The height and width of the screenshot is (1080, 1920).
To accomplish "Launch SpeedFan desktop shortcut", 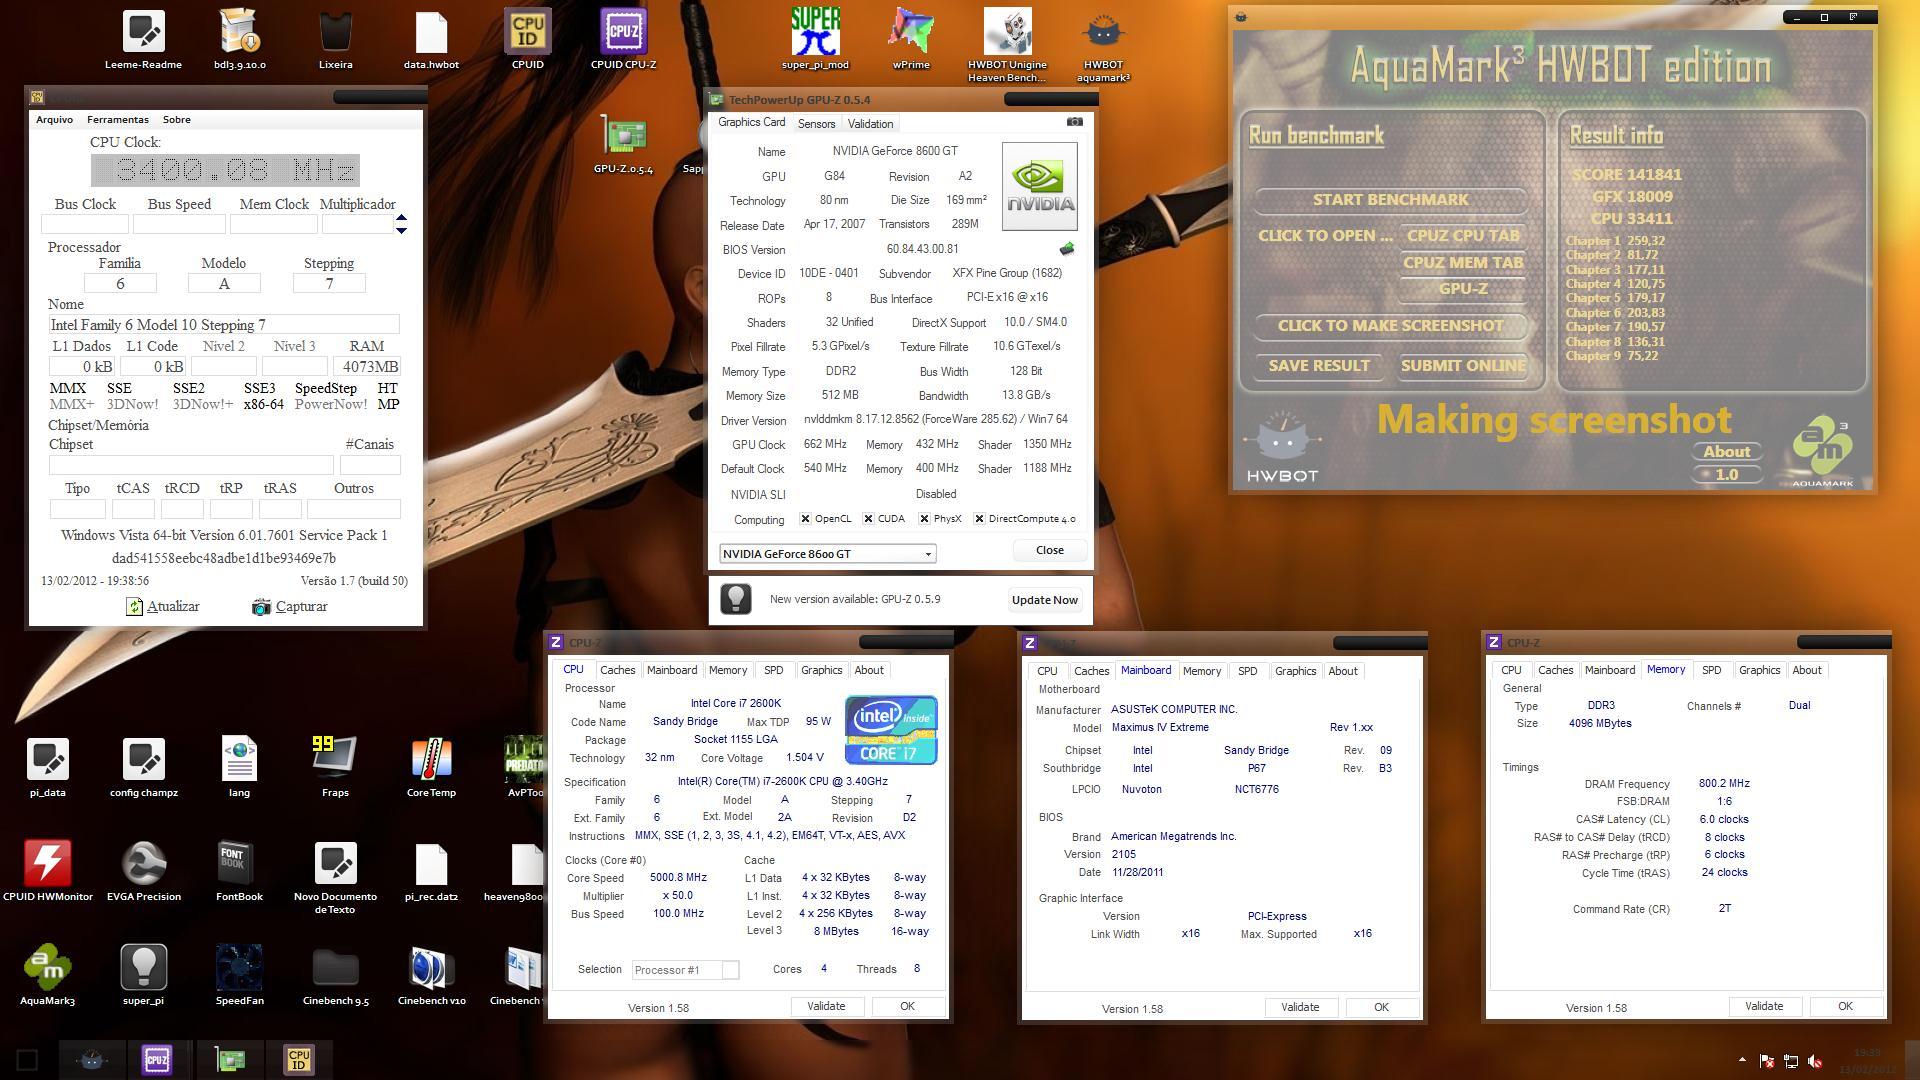I will click(239, 975).
